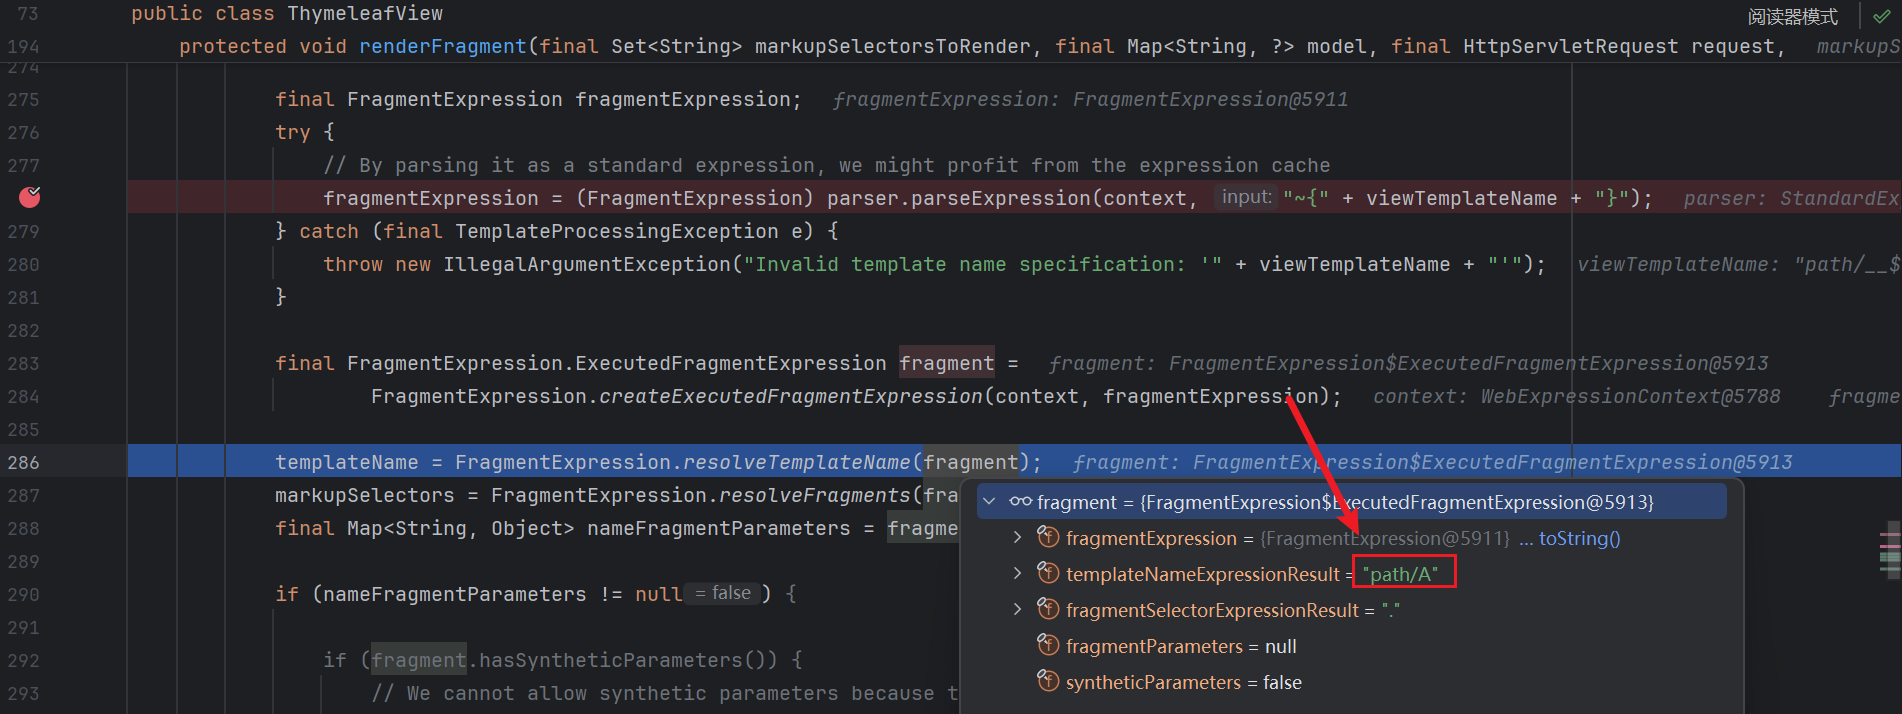1902x714 pixels.
Task: Expand the fragmentSelectorExpressionResult node
Action: point(1017,610)
